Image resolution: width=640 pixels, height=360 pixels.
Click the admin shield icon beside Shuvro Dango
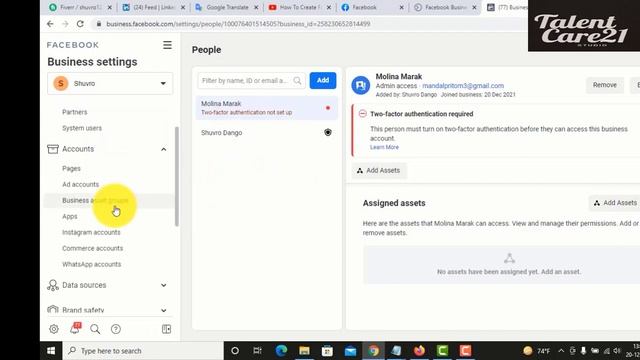[328, 132]
